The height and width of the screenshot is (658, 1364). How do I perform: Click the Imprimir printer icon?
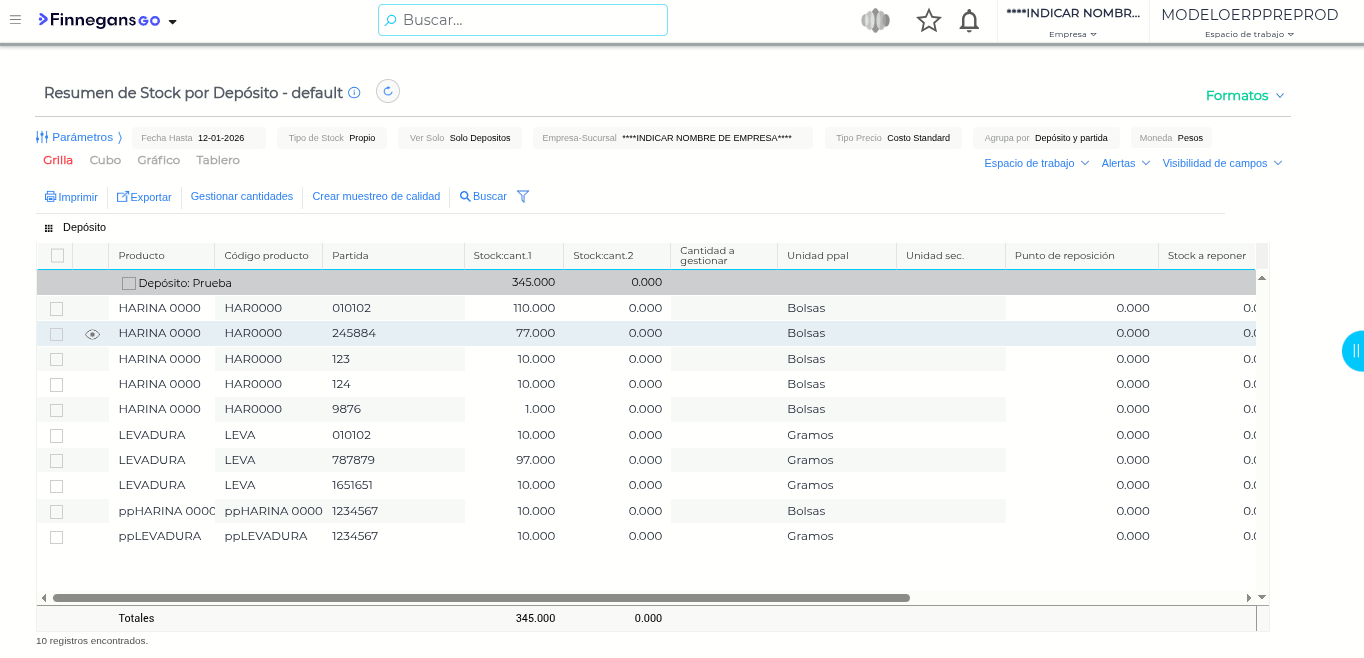(x=50, y=197)
